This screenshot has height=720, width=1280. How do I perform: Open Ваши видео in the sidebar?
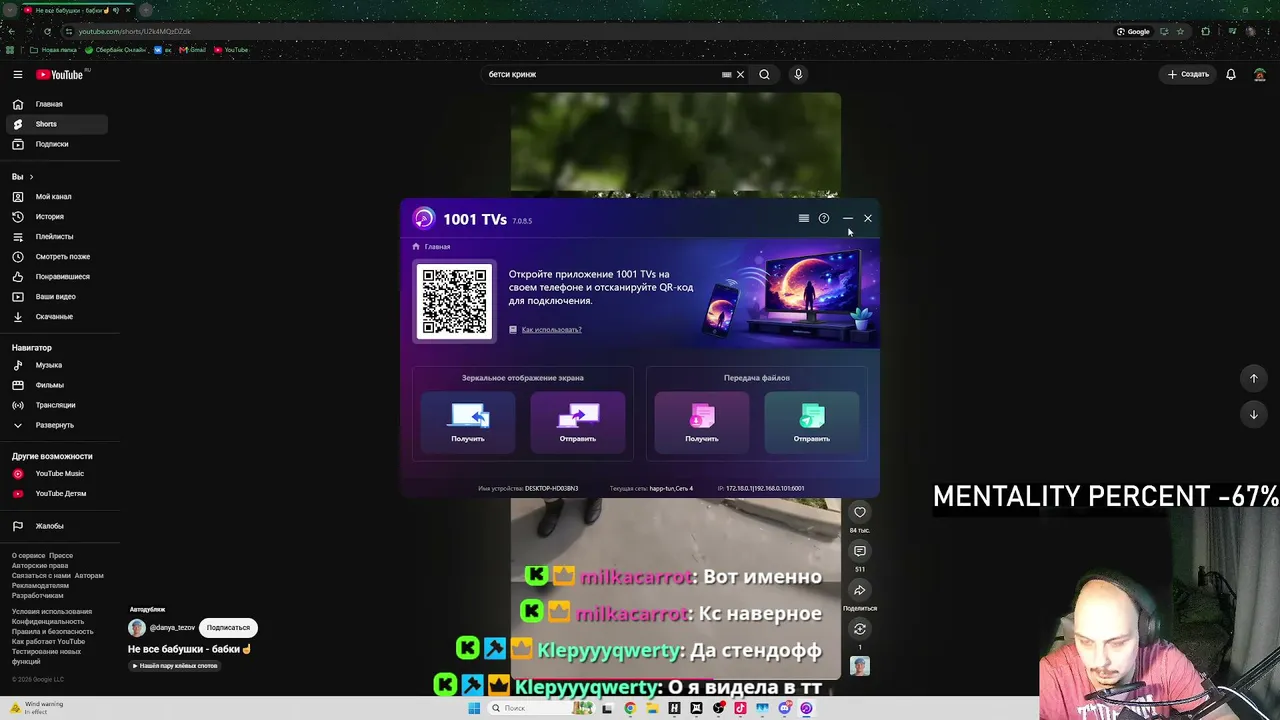(x=56, y=297)
